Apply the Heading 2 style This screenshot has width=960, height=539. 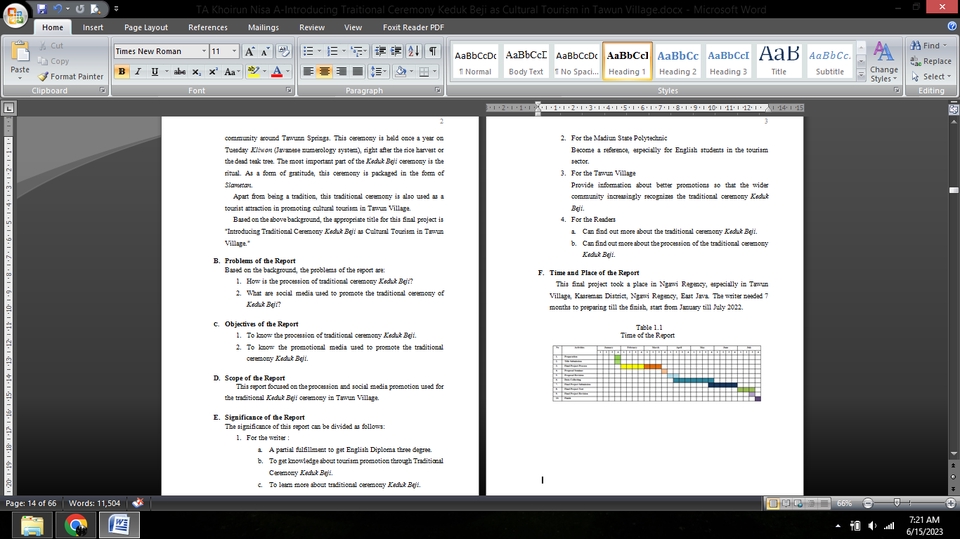678,61
